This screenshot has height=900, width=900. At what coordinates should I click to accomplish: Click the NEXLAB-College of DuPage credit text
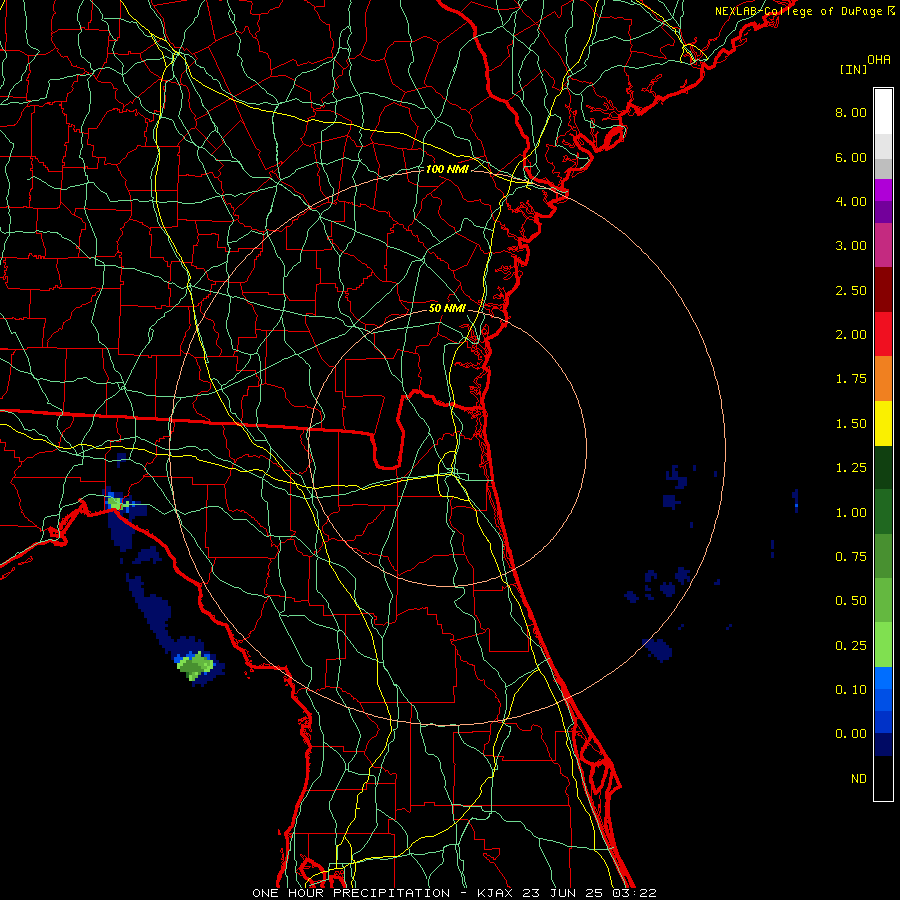(804, 11)
